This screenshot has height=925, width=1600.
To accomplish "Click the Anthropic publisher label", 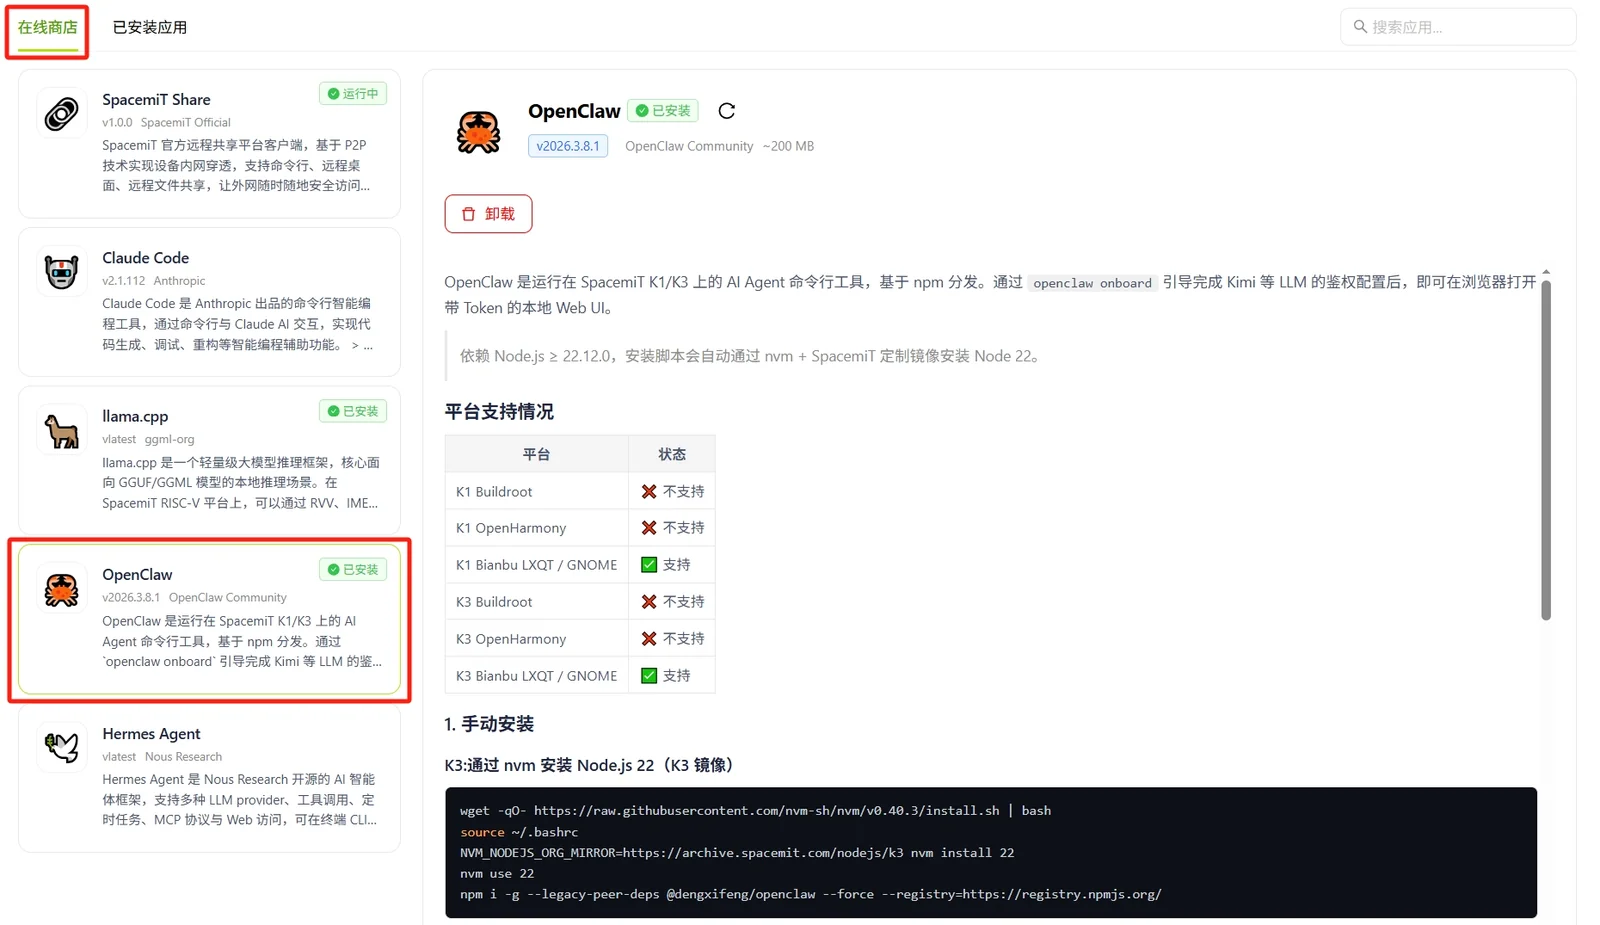I will click(179, 281).
